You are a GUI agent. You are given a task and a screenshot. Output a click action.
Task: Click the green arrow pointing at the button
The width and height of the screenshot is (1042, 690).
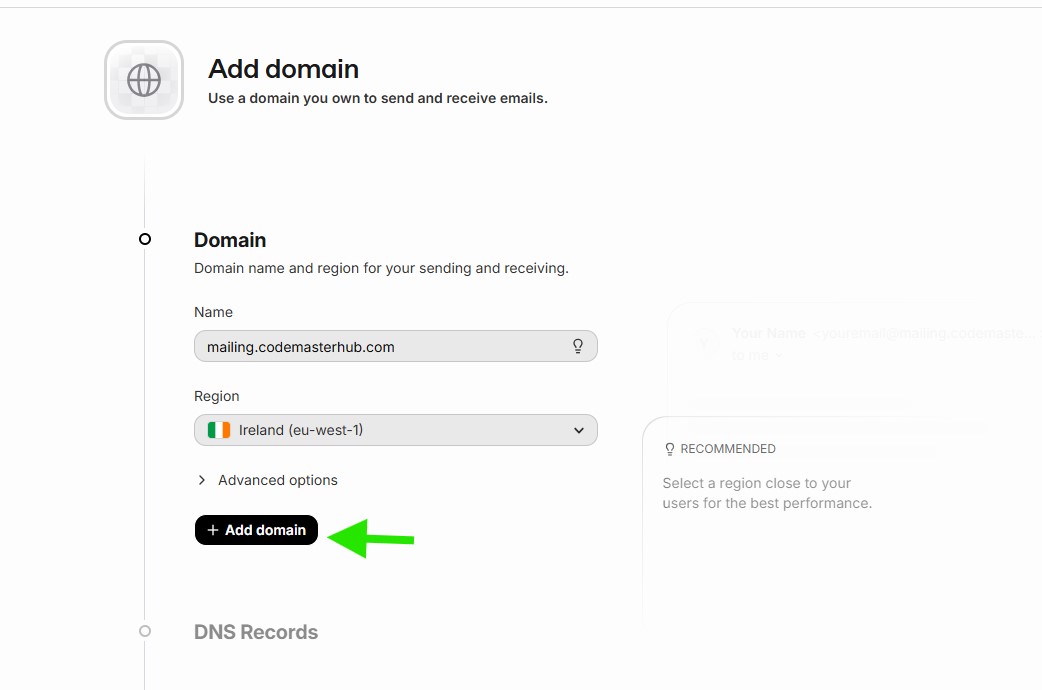[x=371, y=538]
